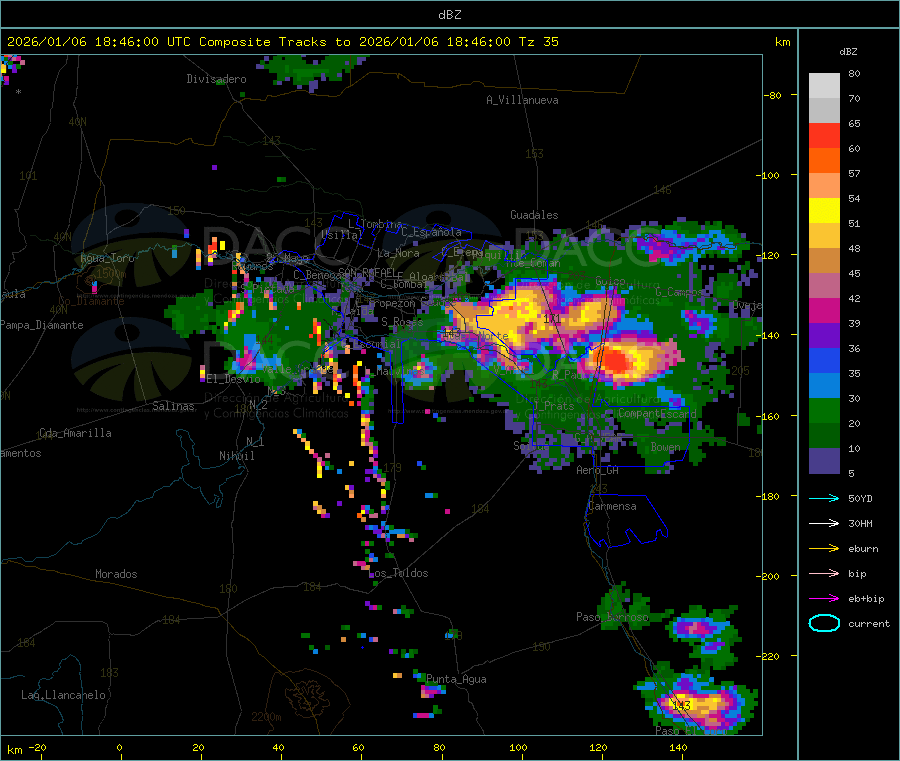Click the Punta_Agua map label
This screenshot has height=761, width=900.
(456, 679)
